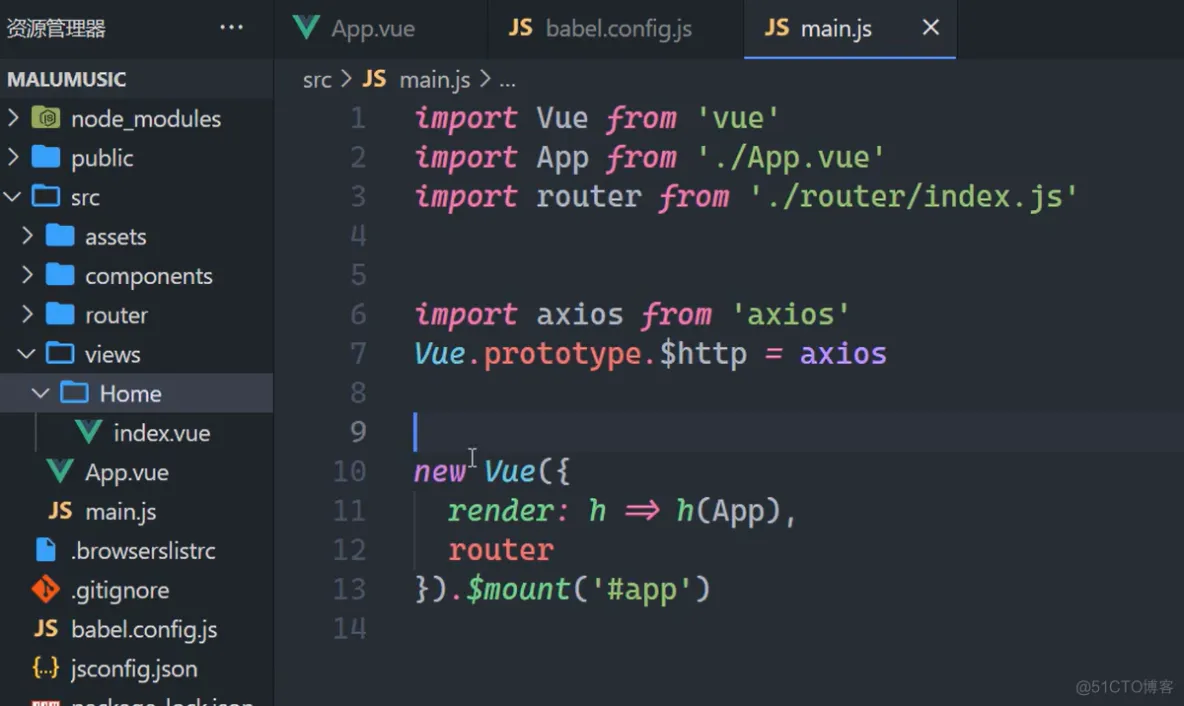Screen dimensions: 1184x706
Task: Click the 资源管理器 explorer title
Action: click(x=56, y=29)
